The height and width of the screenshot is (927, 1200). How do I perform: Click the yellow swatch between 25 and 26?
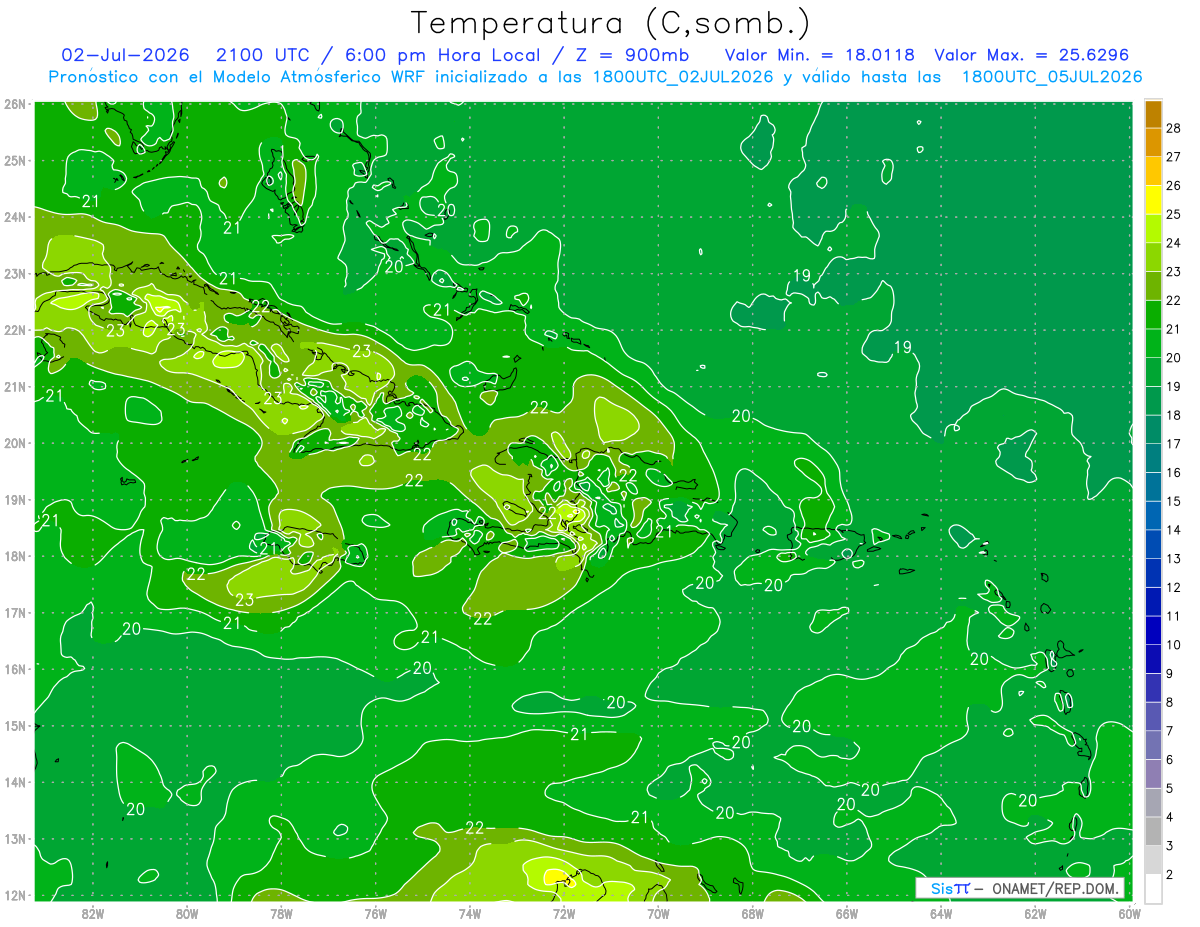(1153, 199)
